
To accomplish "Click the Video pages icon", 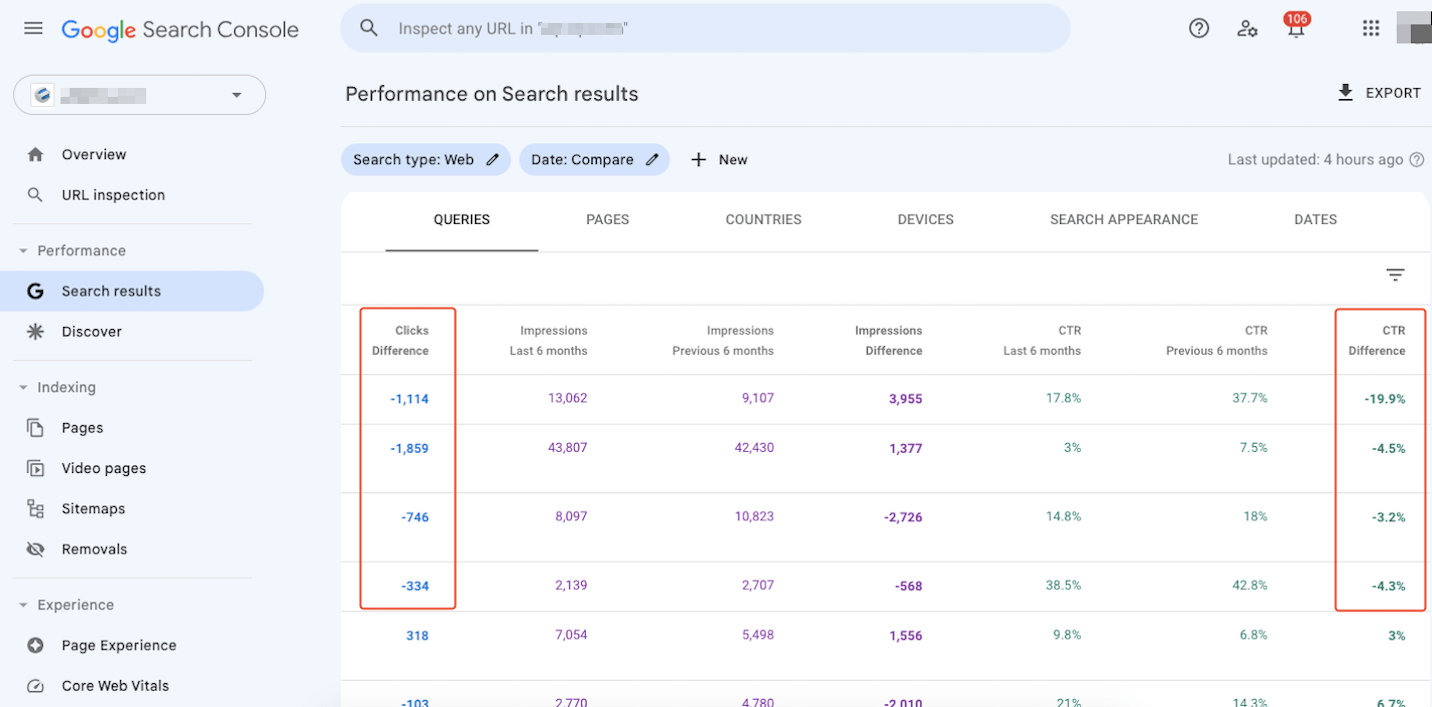I will click(36, 468).
